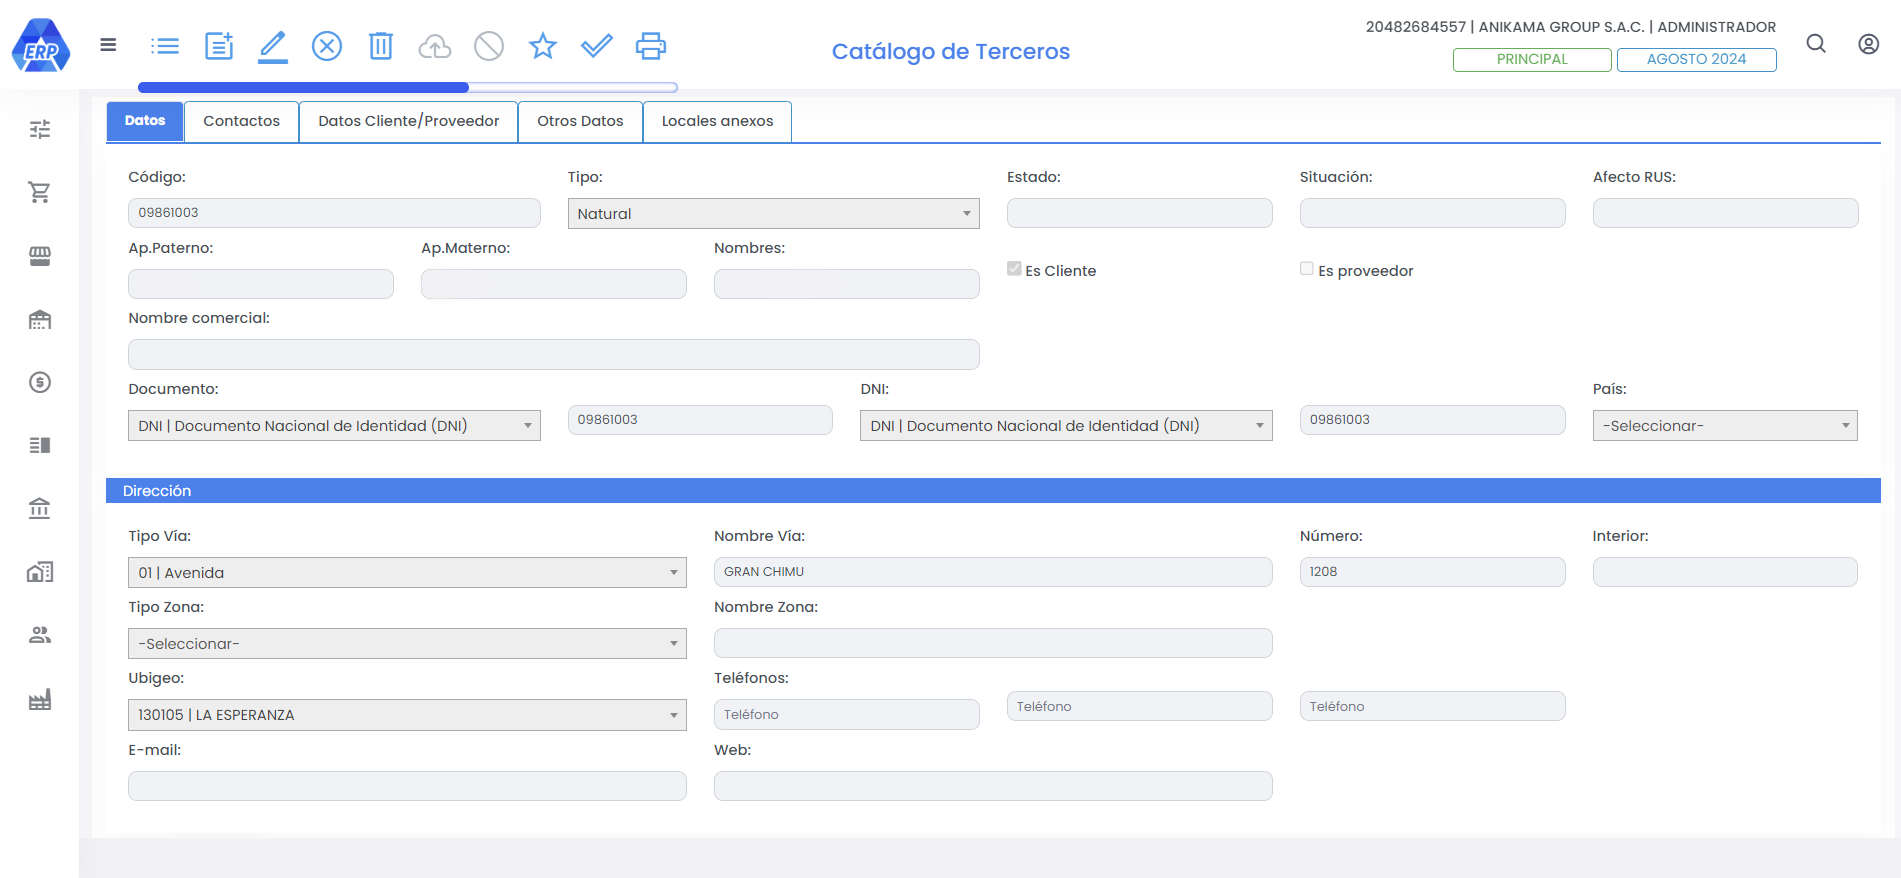The height and width of the screenshot is (878, 1901).
Task: Switch to the Contactos tab
Action: coord(242,121)
